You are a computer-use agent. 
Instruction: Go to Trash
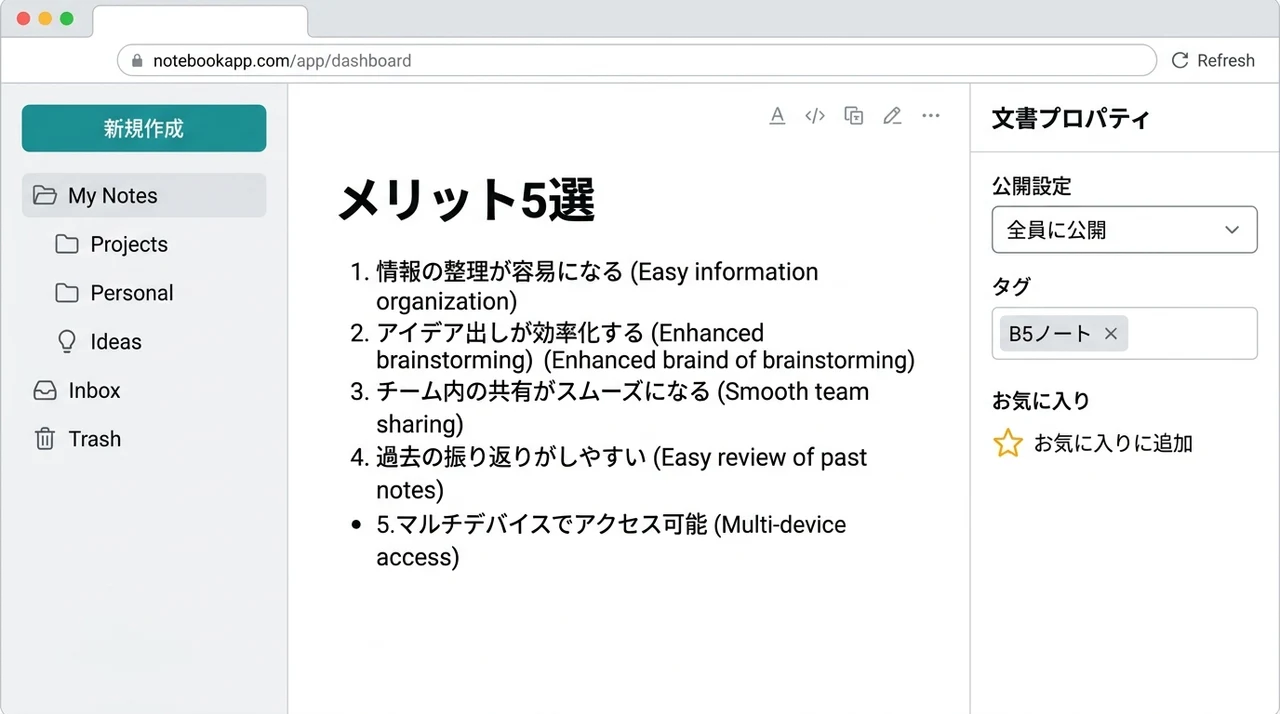point(94,439)
